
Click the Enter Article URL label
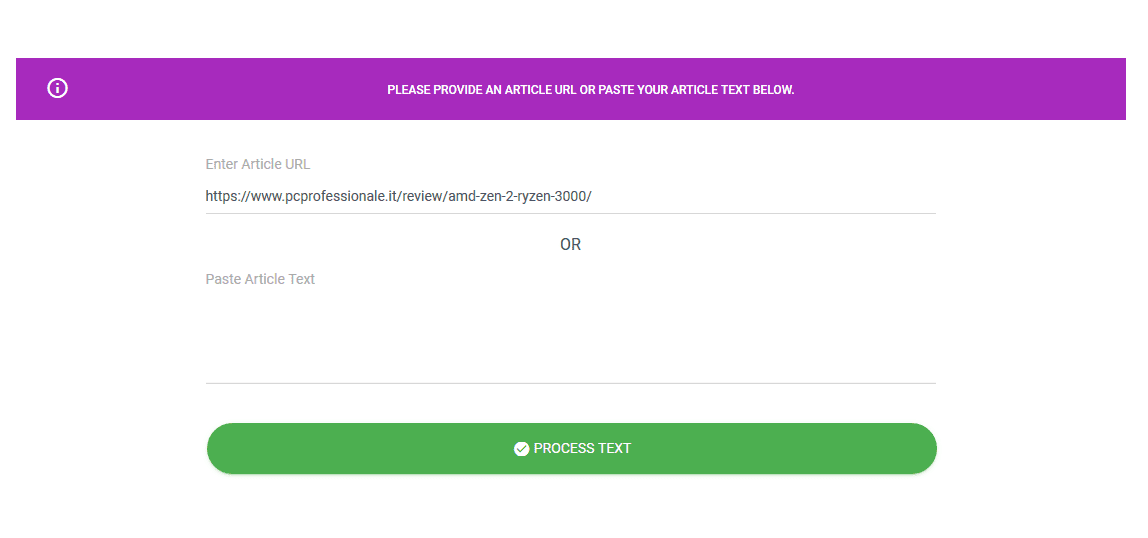coord(258,164)
